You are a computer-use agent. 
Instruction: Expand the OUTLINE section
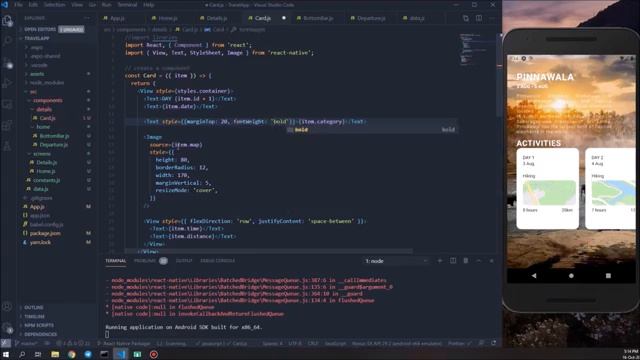33,307
